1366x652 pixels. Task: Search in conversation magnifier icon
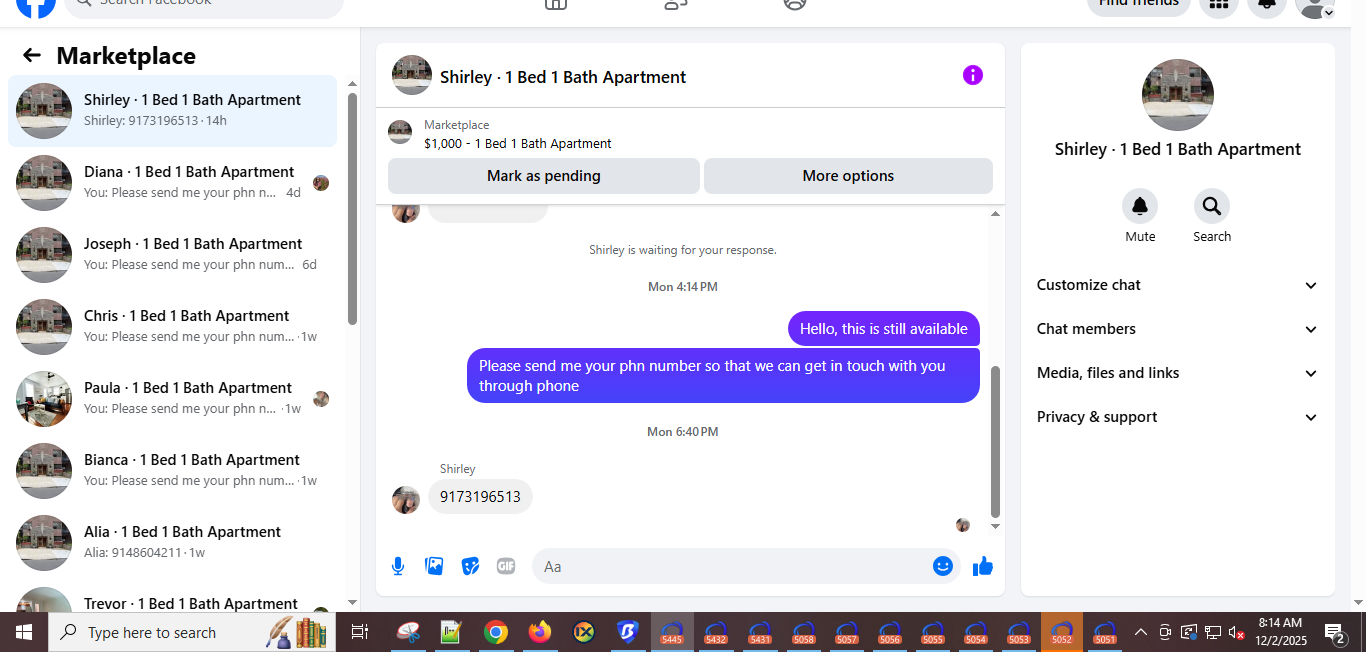point(1212,207)
